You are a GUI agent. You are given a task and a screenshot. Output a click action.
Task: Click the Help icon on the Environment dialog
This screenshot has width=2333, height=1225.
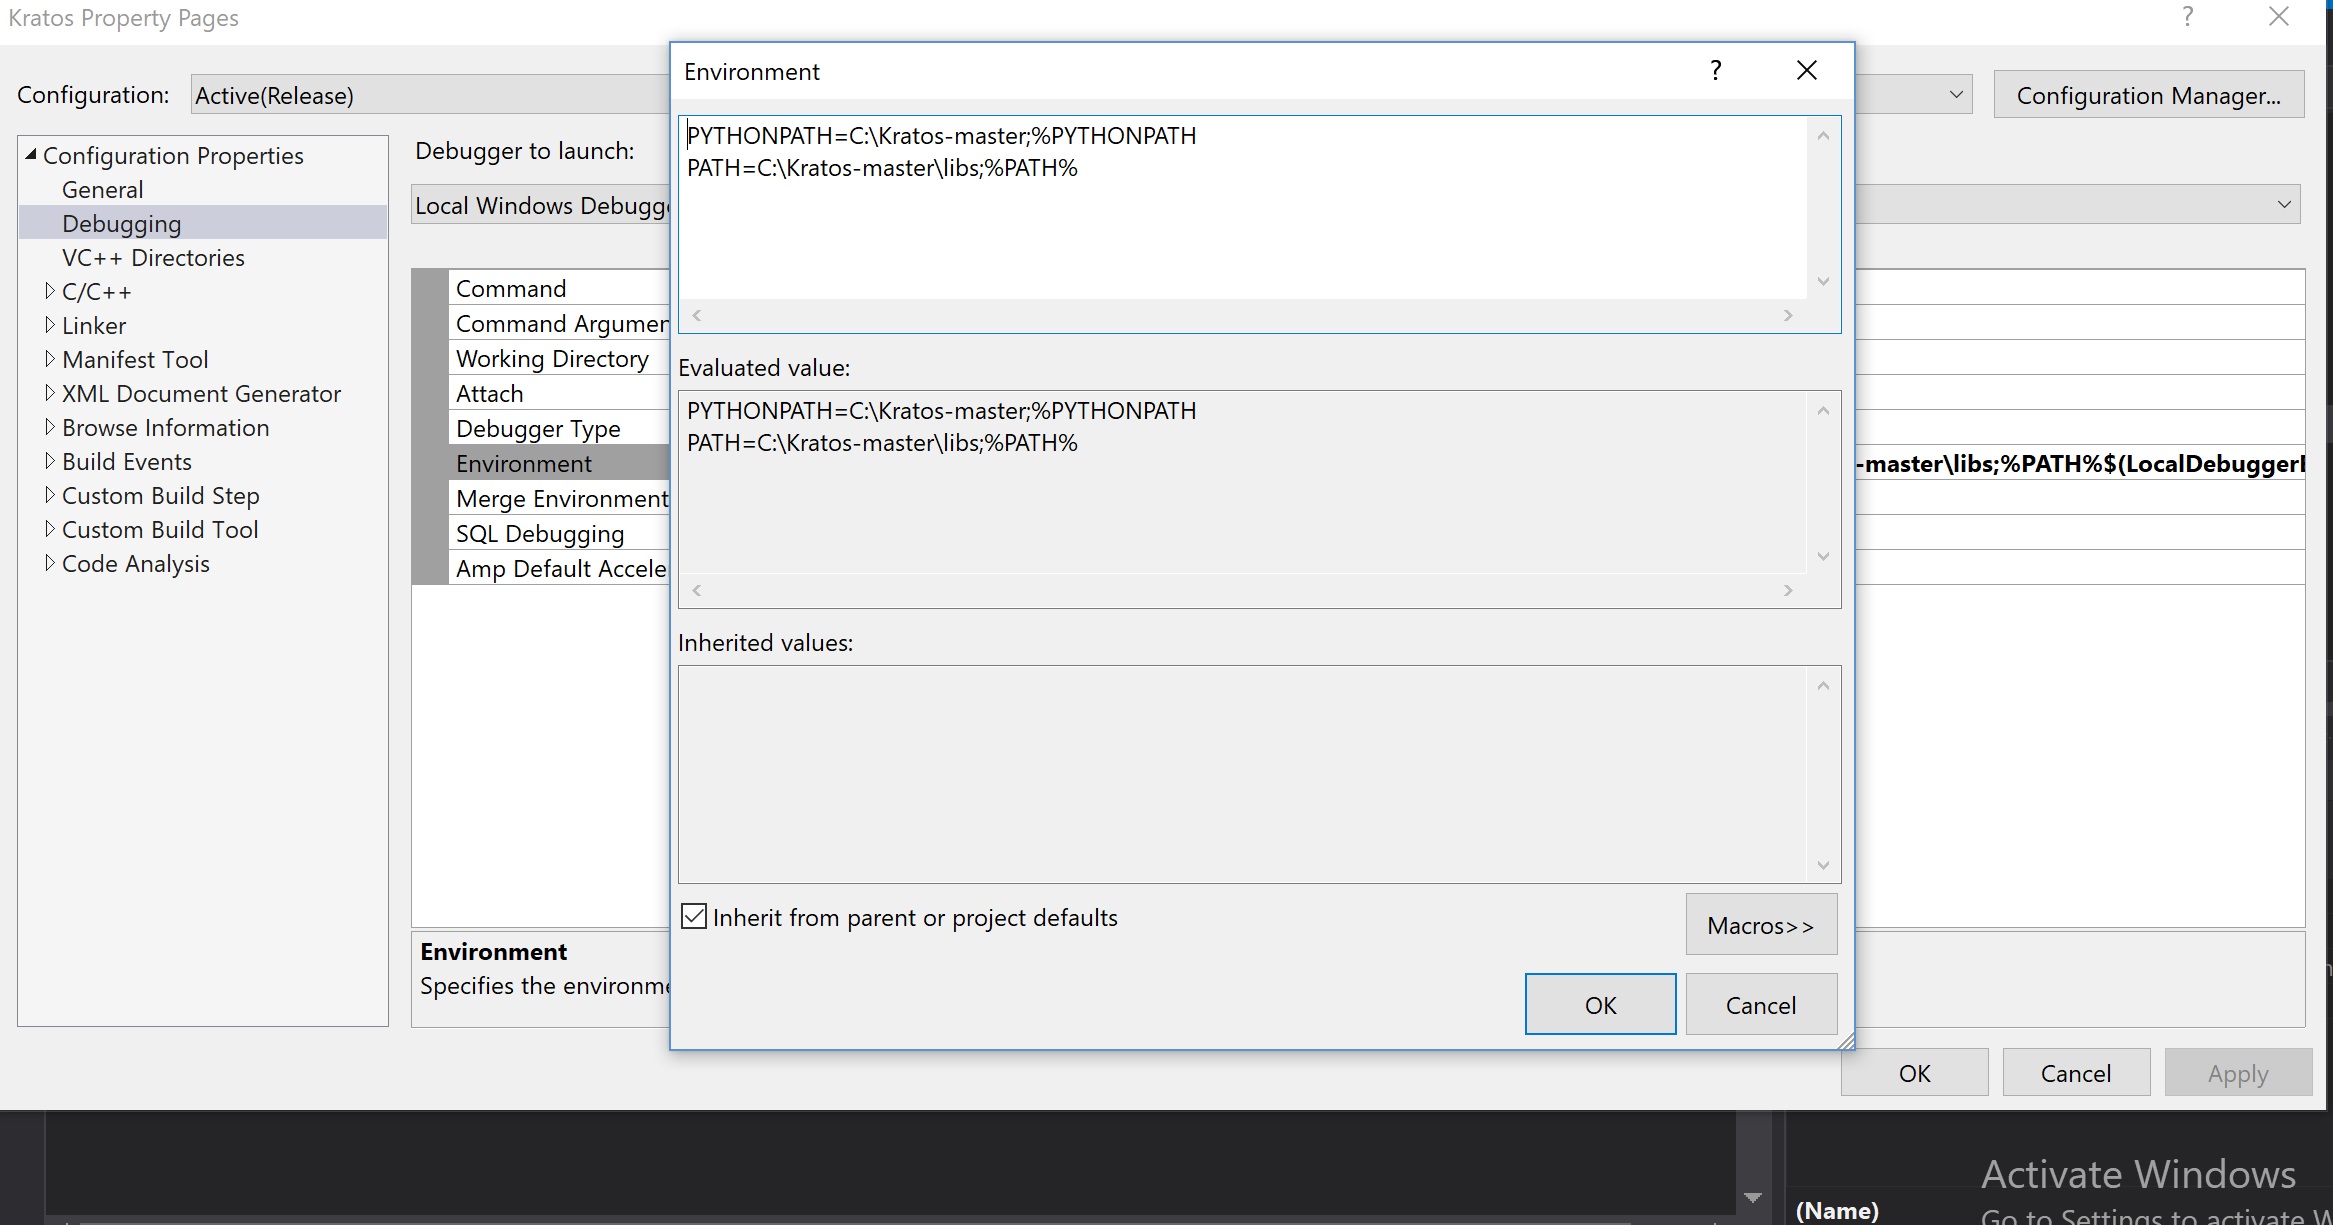coord(1715,70)
